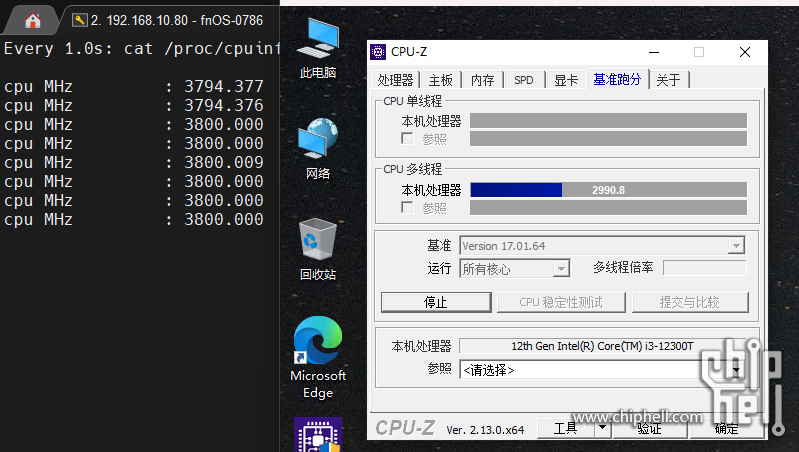Click the CPU 稳定性测试 button
The image size is (799, 452).
tap(561, 302)
